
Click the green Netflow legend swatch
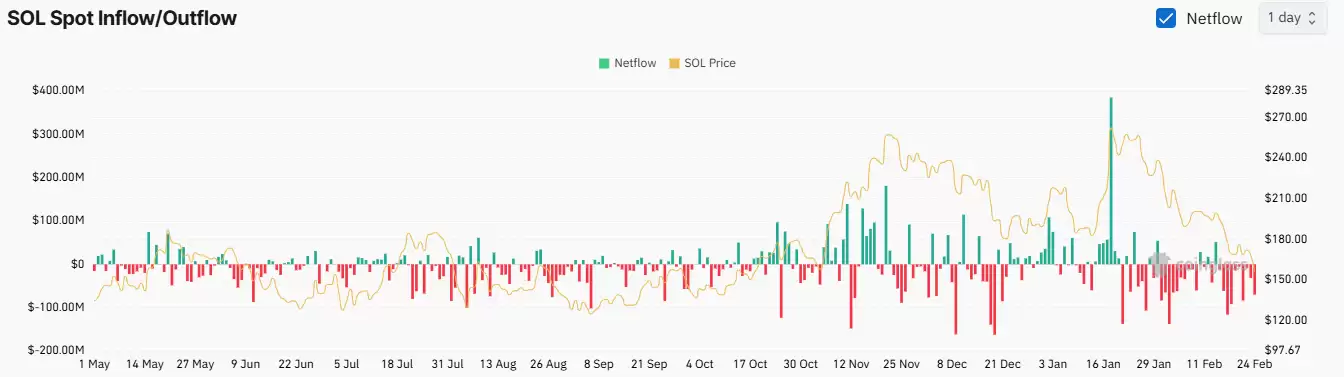603,63
